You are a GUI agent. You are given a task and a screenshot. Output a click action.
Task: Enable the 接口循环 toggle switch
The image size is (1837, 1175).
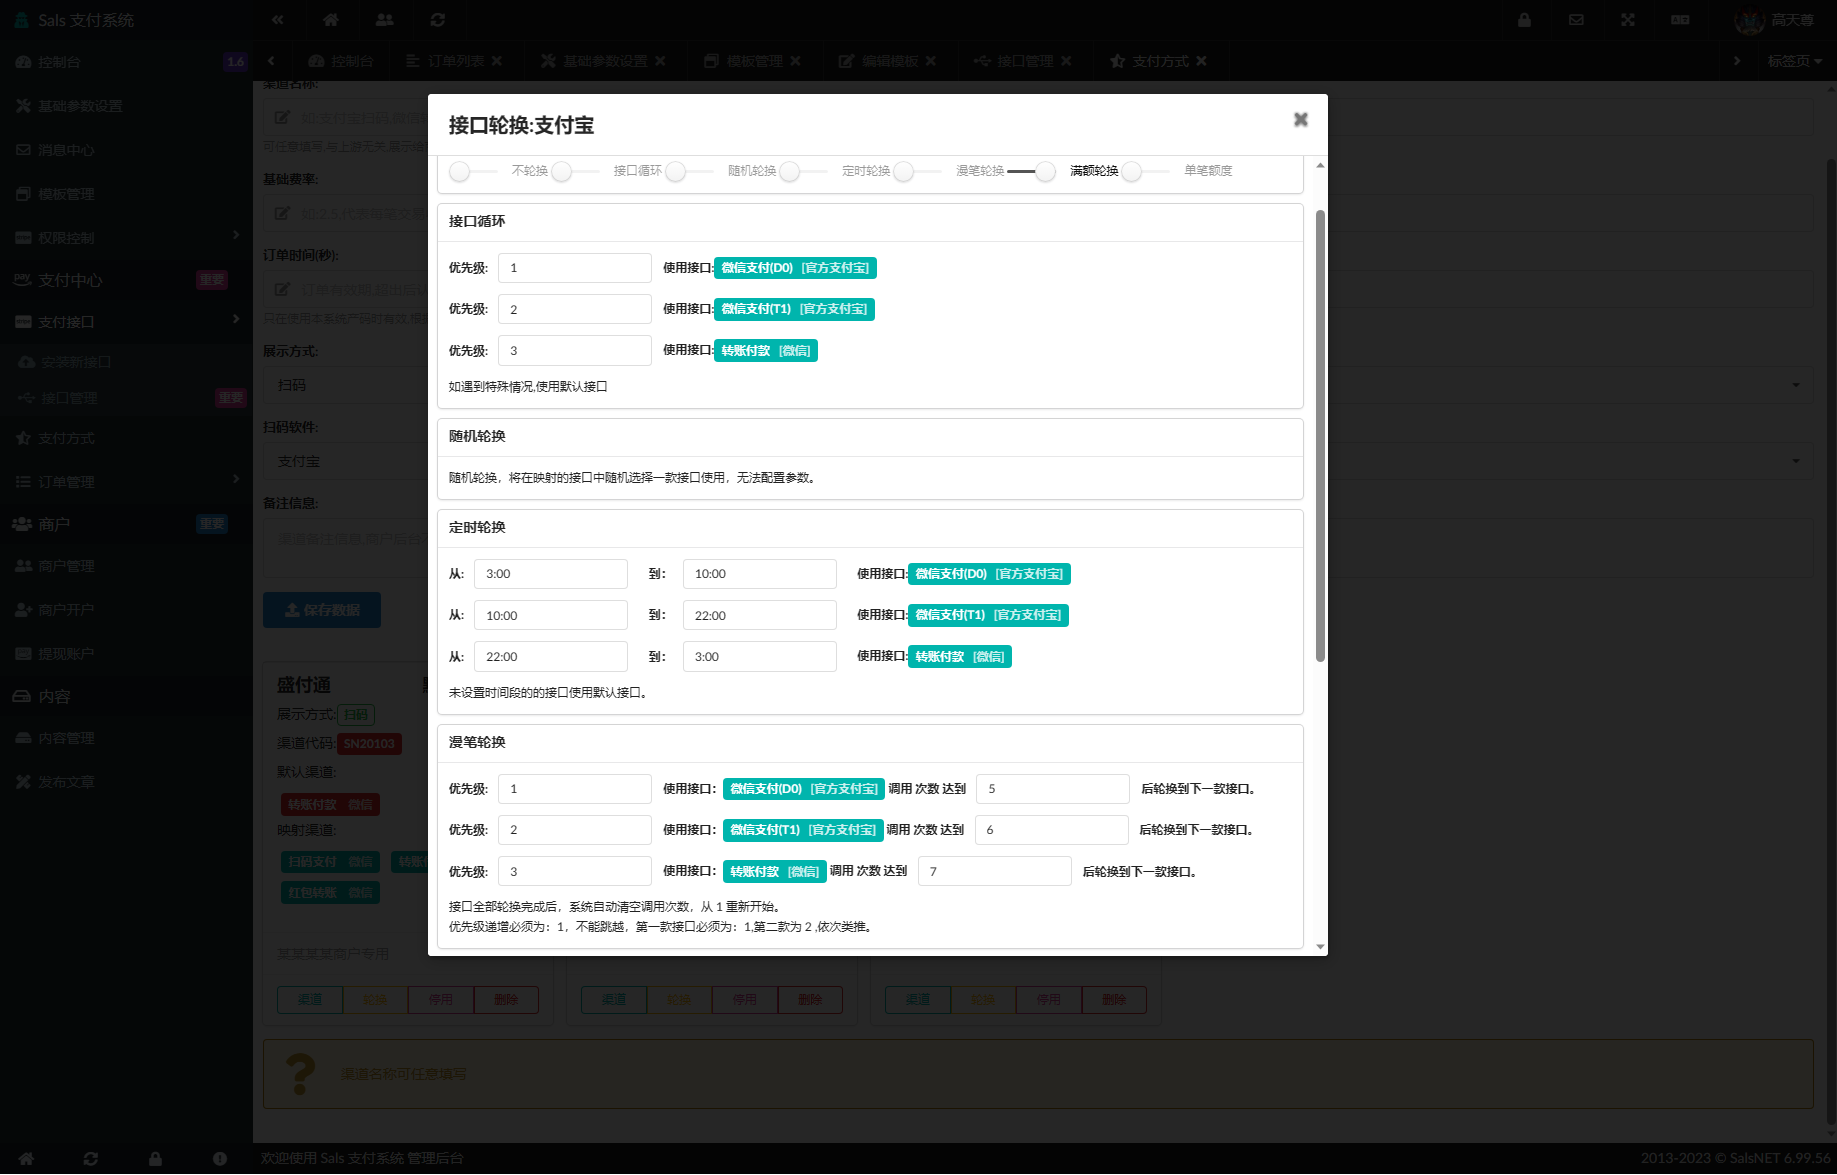click(x=576, y=171)
